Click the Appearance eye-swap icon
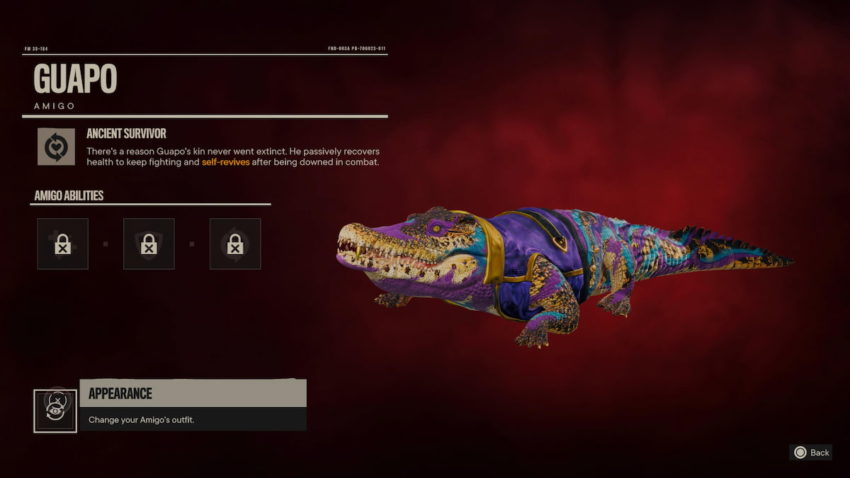 [x=55, y=411]
